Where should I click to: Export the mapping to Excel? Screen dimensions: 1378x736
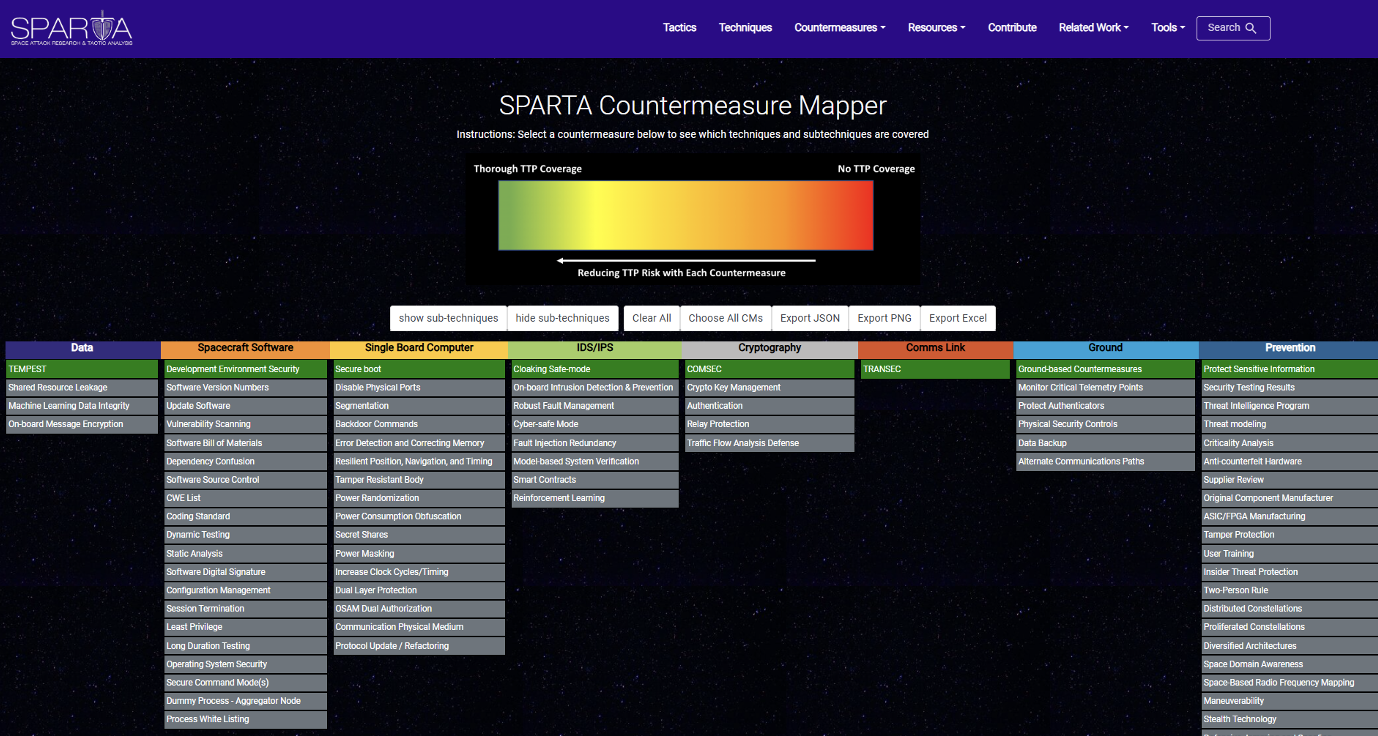(958, 318)
